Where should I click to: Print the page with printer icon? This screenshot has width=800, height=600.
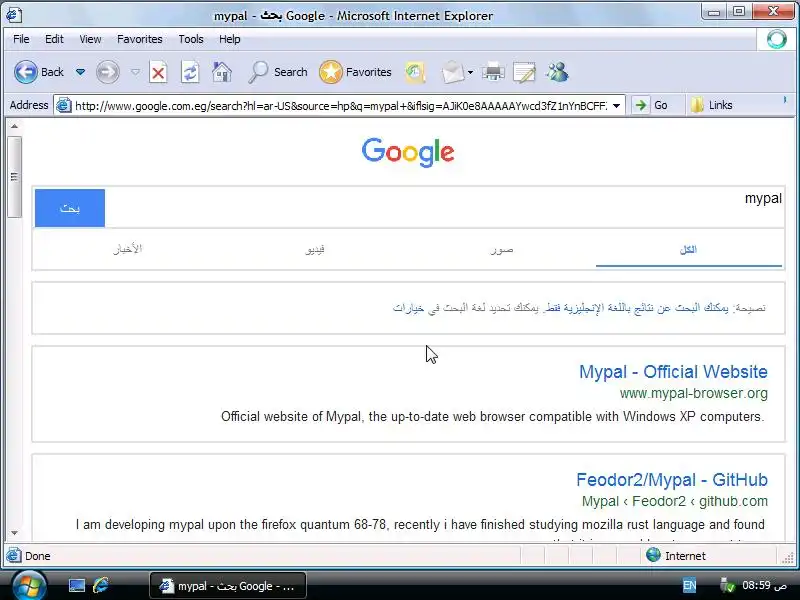click(493, 72)
